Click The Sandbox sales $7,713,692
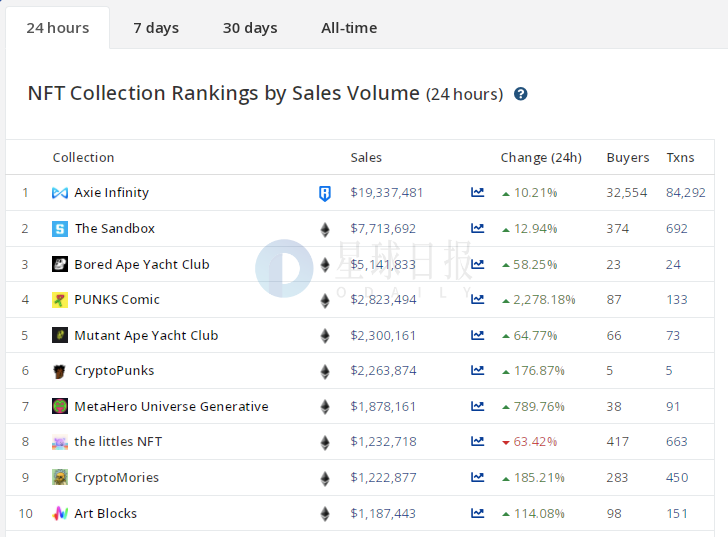 pos(383,229)
